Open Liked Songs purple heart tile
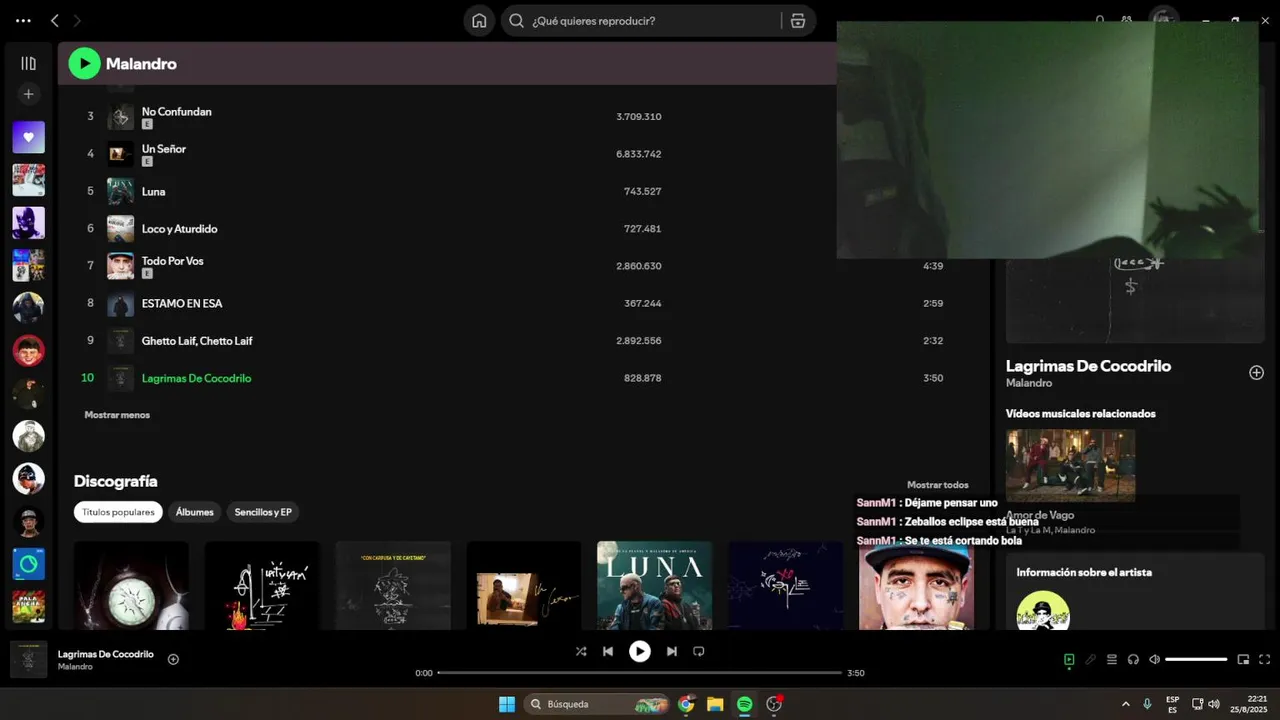The image size is (1280, 720). point(28,137)
